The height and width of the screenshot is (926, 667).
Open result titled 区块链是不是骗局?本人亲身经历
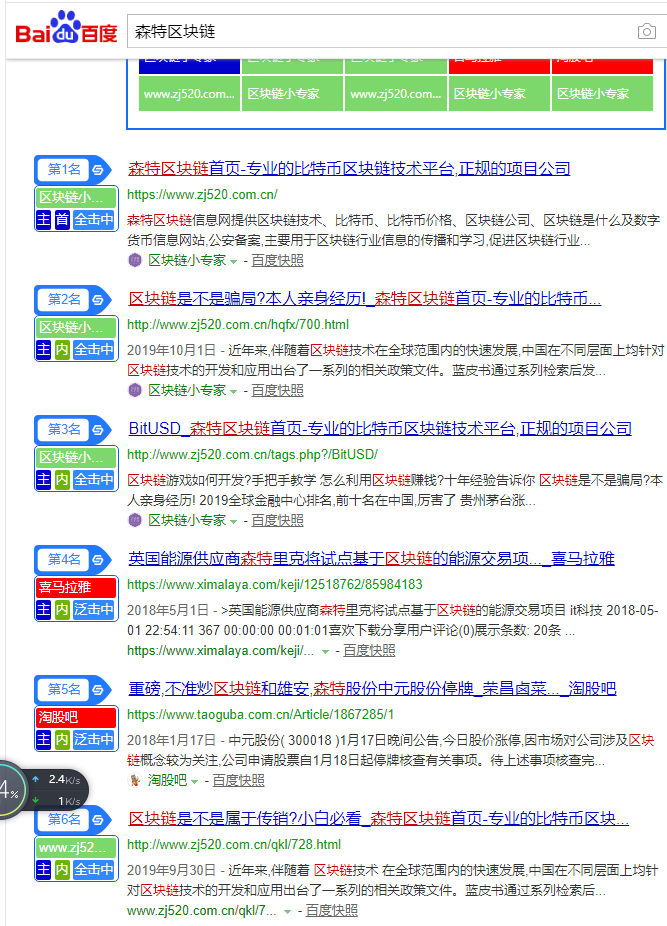point(365,299)
